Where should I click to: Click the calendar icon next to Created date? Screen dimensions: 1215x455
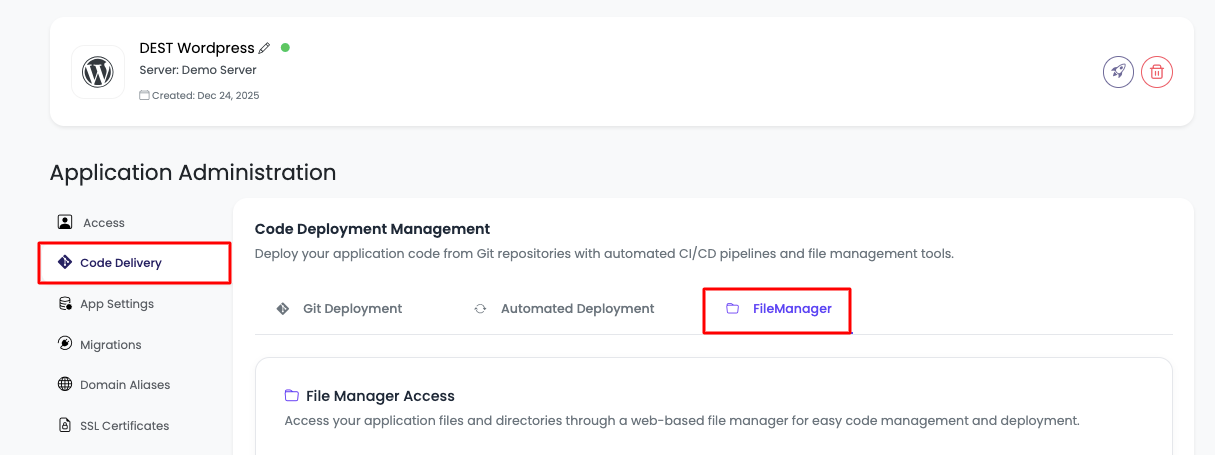coord(144,96)
